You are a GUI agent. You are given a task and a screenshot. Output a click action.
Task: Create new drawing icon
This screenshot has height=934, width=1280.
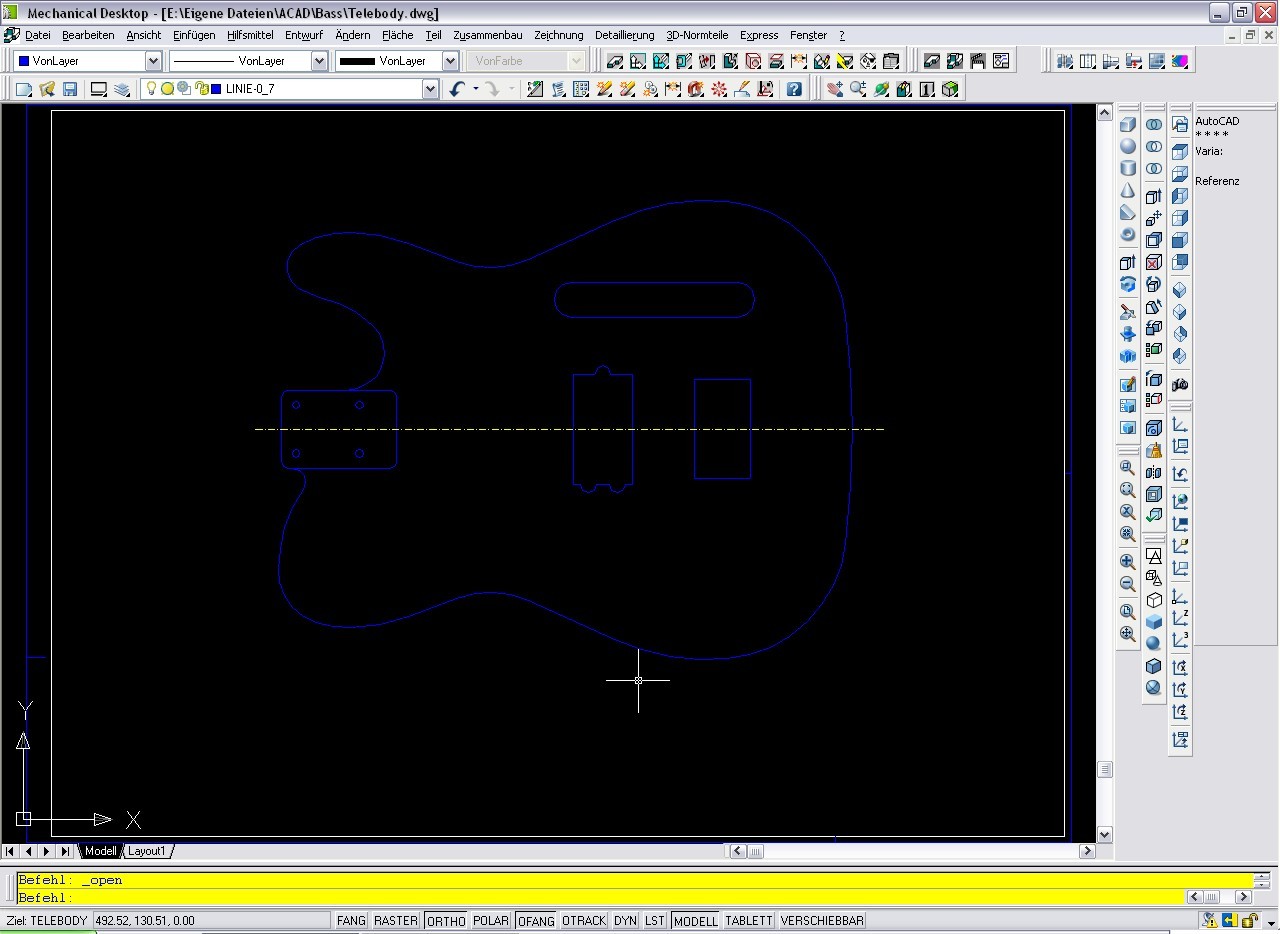pyautogui.click(x=24, y=89)
